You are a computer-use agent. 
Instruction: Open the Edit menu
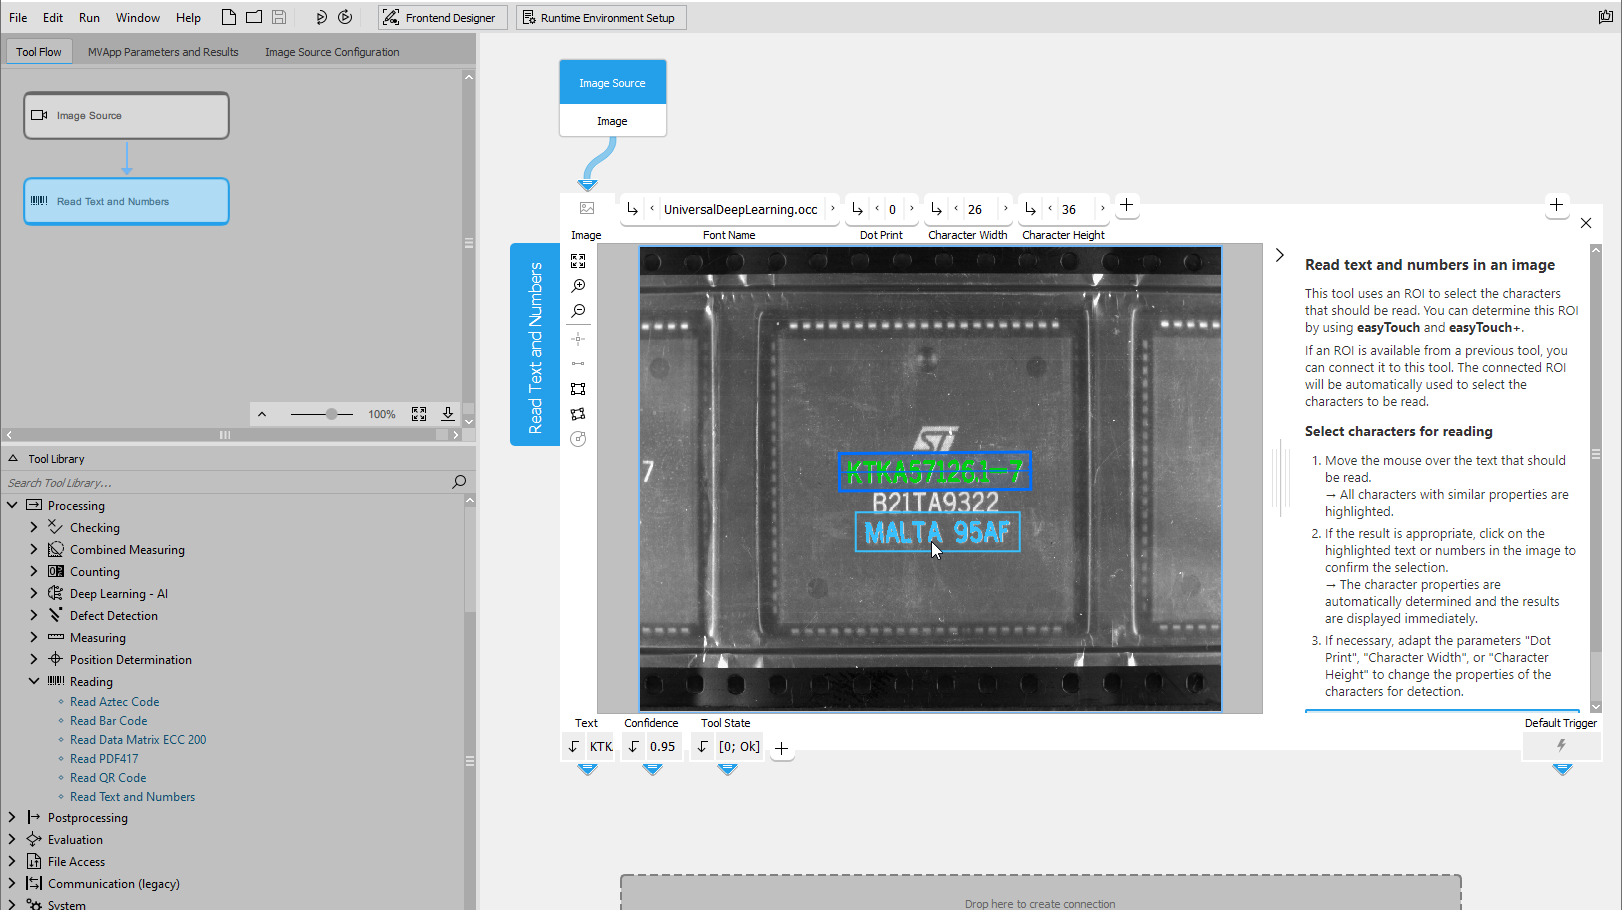(x=53, y=17)
